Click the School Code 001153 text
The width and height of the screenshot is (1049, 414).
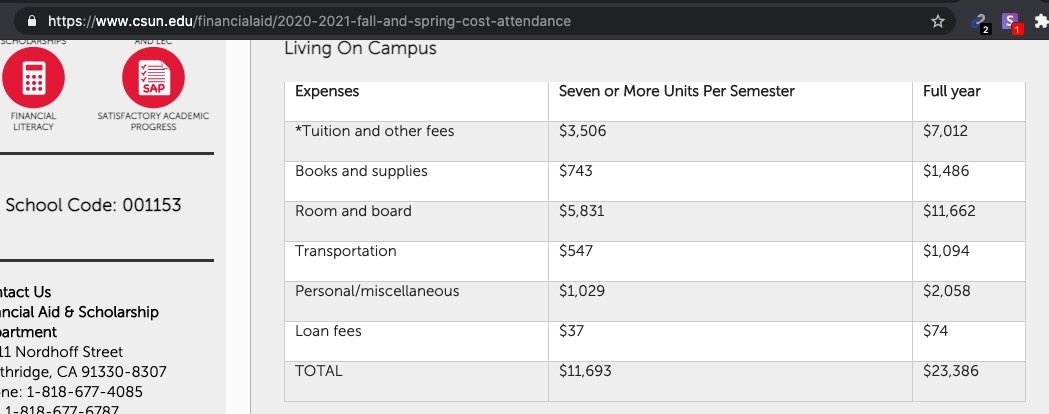coord(94,205)
